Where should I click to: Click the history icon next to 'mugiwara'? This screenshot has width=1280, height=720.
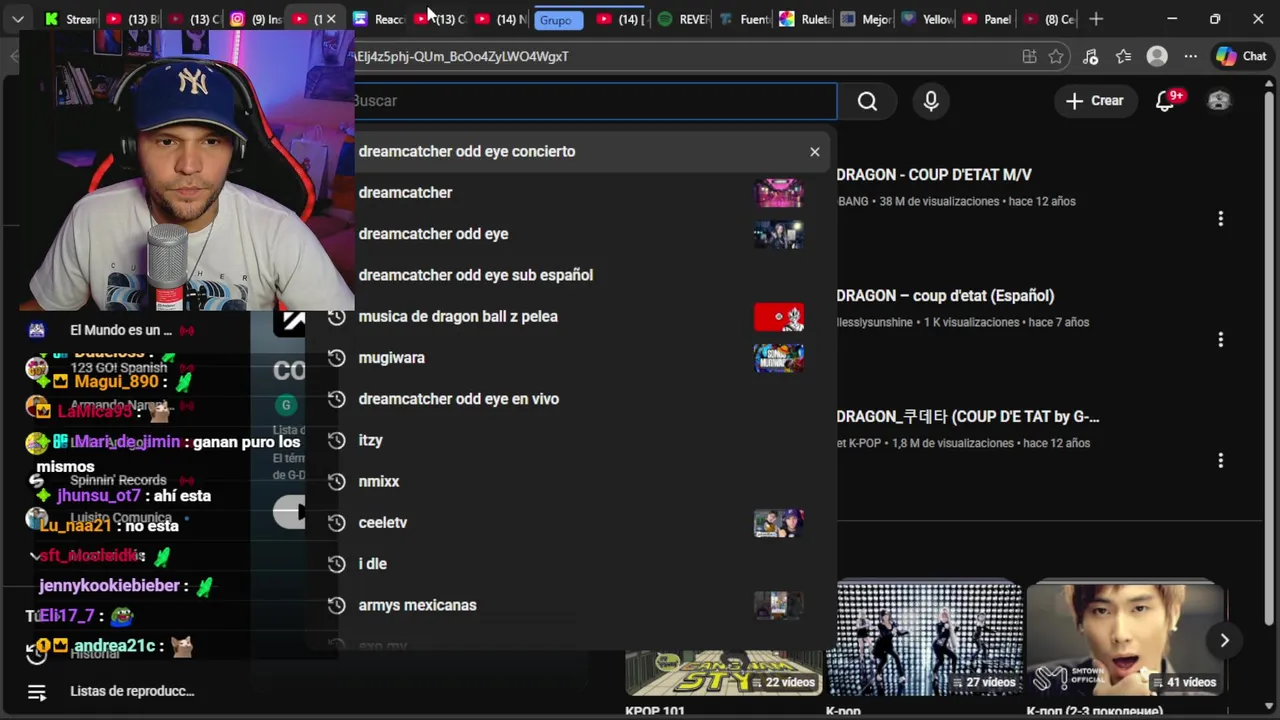pos(337,358)
